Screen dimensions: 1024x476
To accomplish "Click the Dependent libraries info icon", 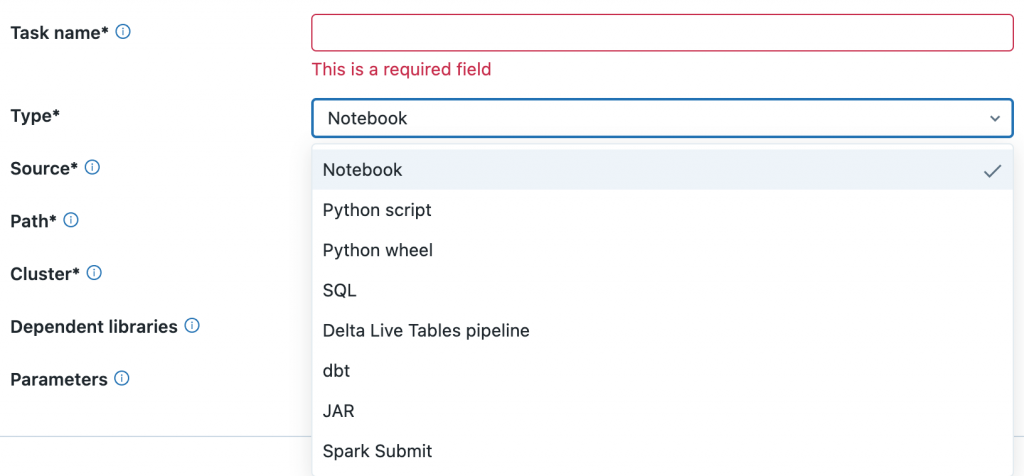I will 192,326.
